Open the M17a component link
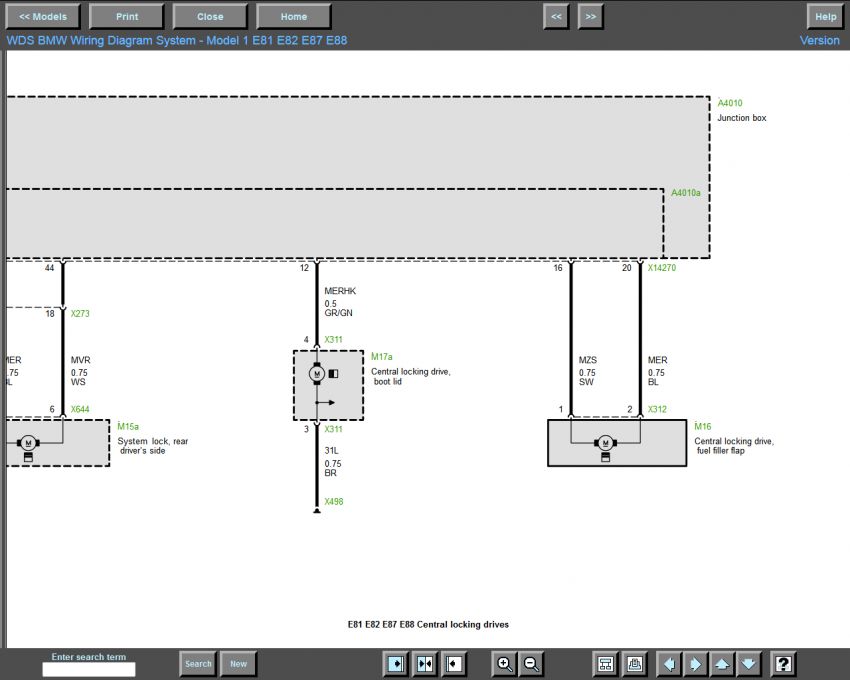This screenshot has height=680, width=850. pos(382,357)
